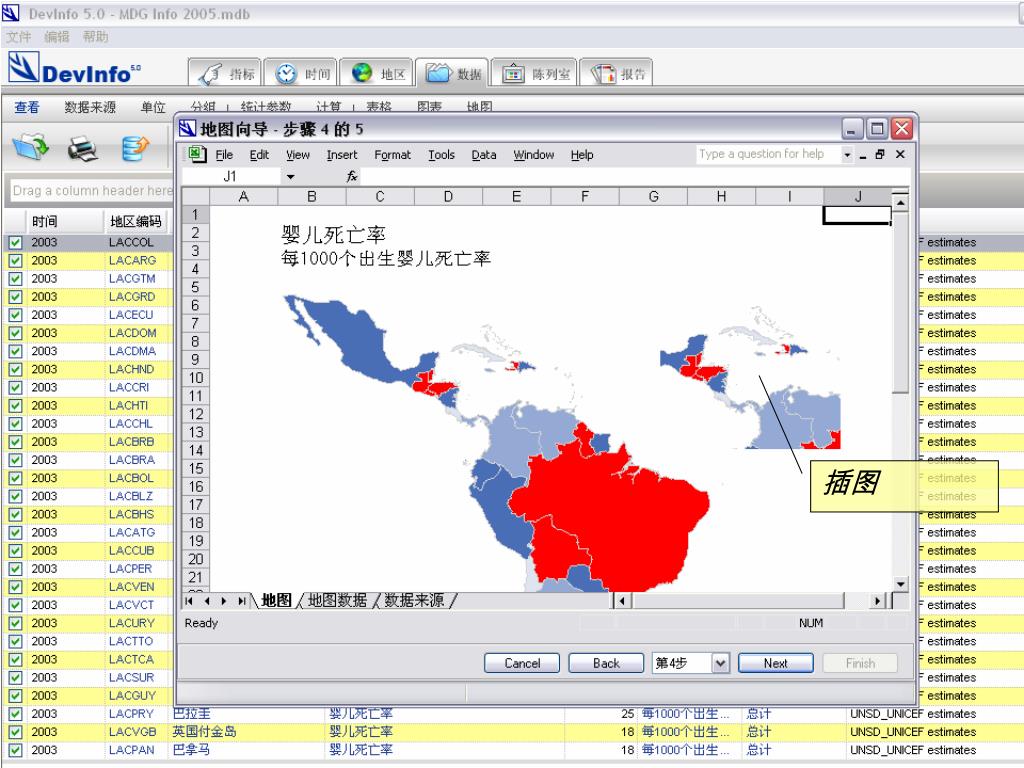Uncheck the LACARG row checkbox
The width and height of the screenshot is (1024, 768).
(x=15, y=261)
